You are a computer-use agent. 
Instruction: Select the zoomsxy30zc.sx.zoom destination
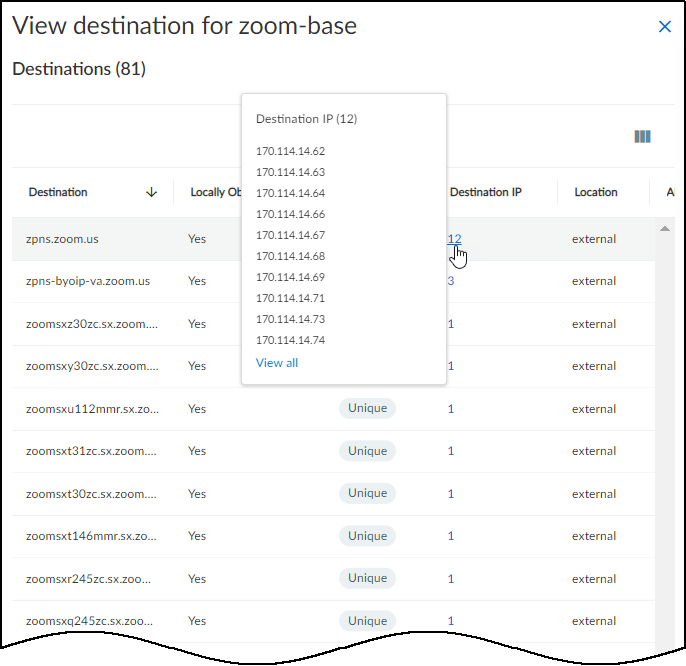(x=92, y=366)
